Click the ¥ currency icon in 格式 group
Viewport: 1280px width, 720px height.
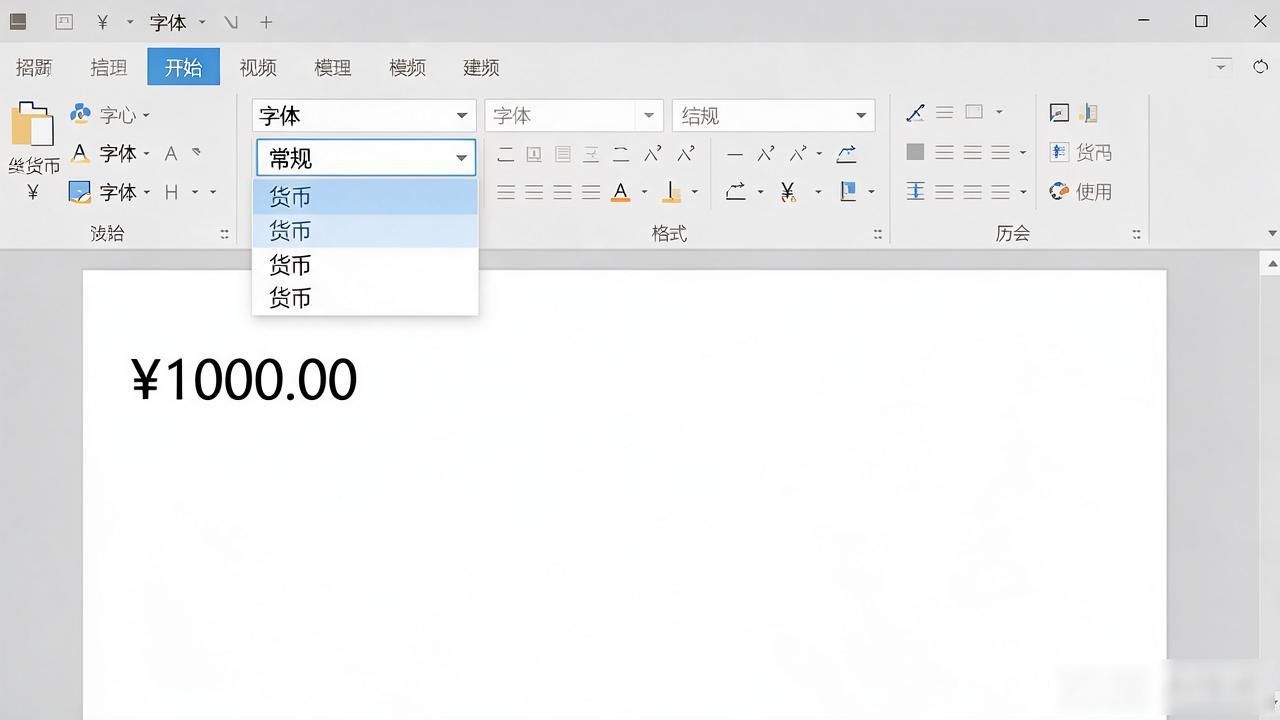point(788,191)
